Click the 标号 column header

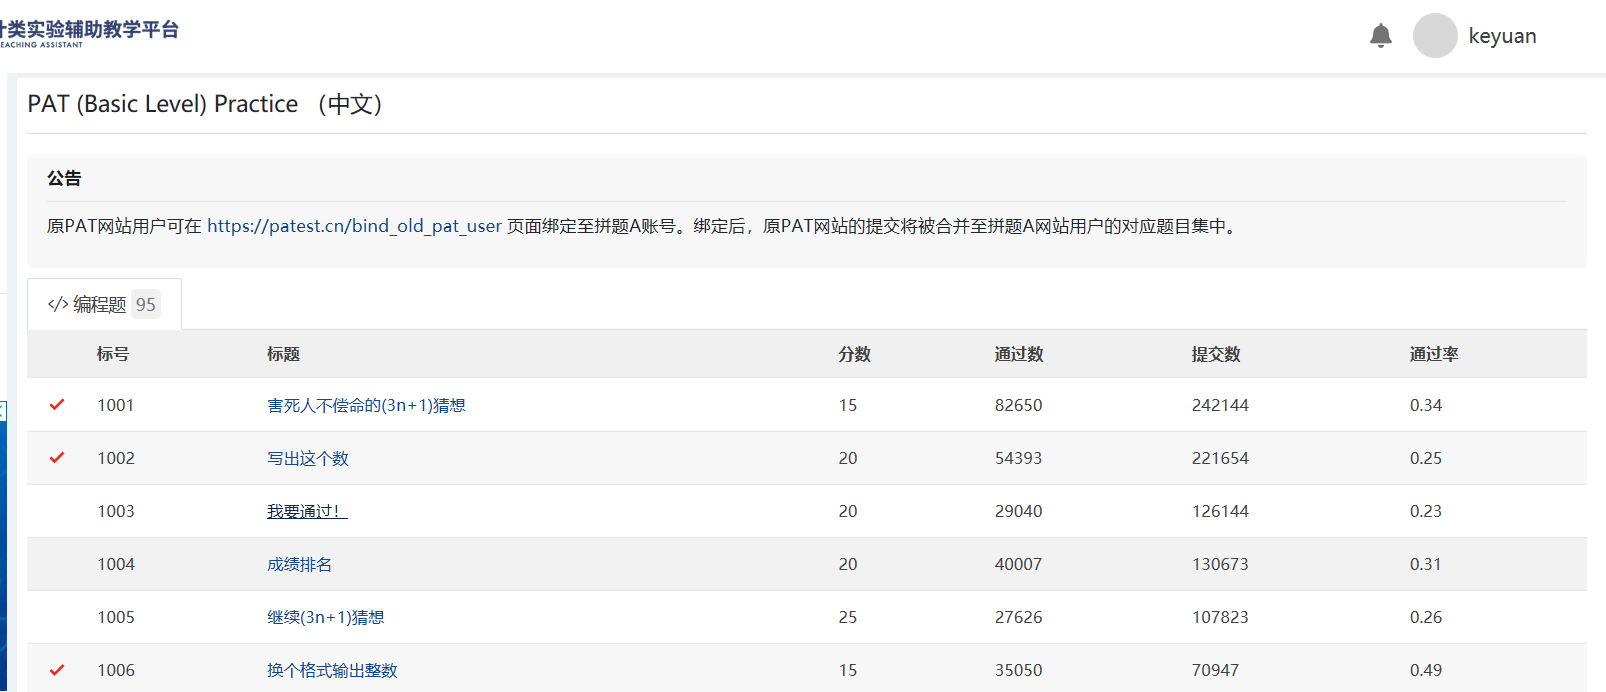(x=113, y=354)
